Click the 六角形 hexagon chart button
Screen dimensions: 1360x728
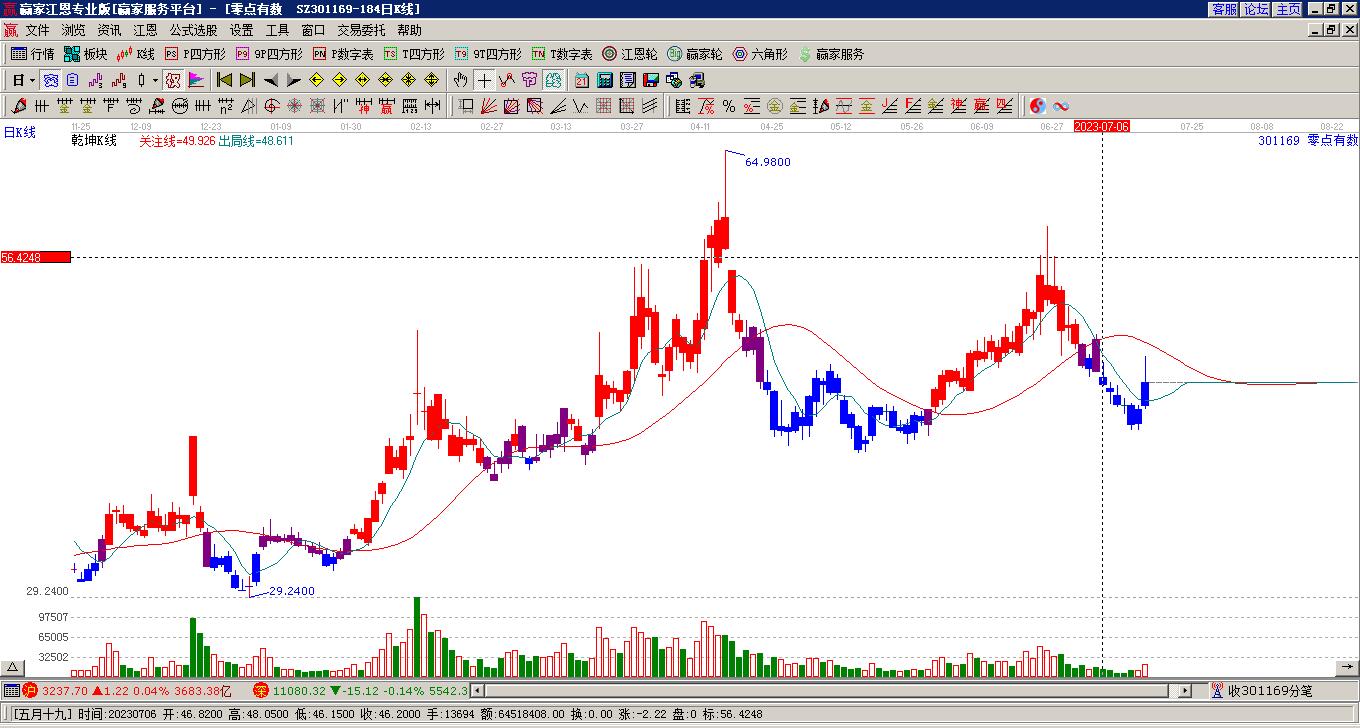[x=760, y=54]
